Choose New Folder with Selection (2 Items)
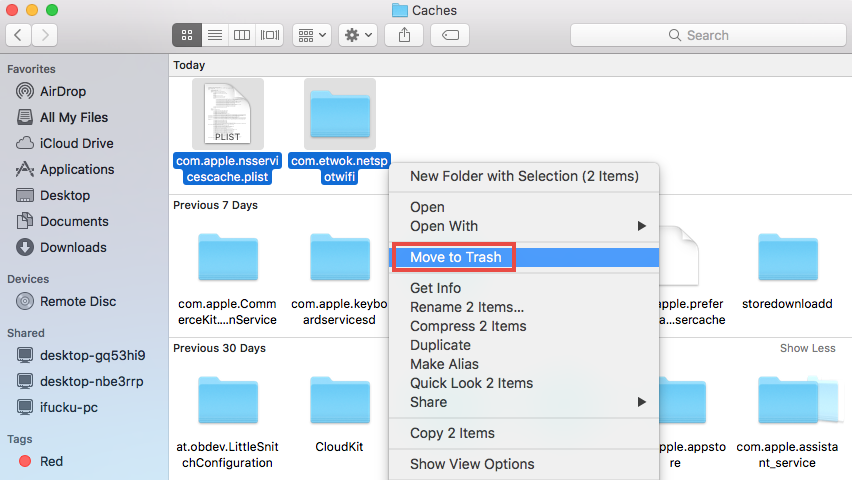 (524, 177)
